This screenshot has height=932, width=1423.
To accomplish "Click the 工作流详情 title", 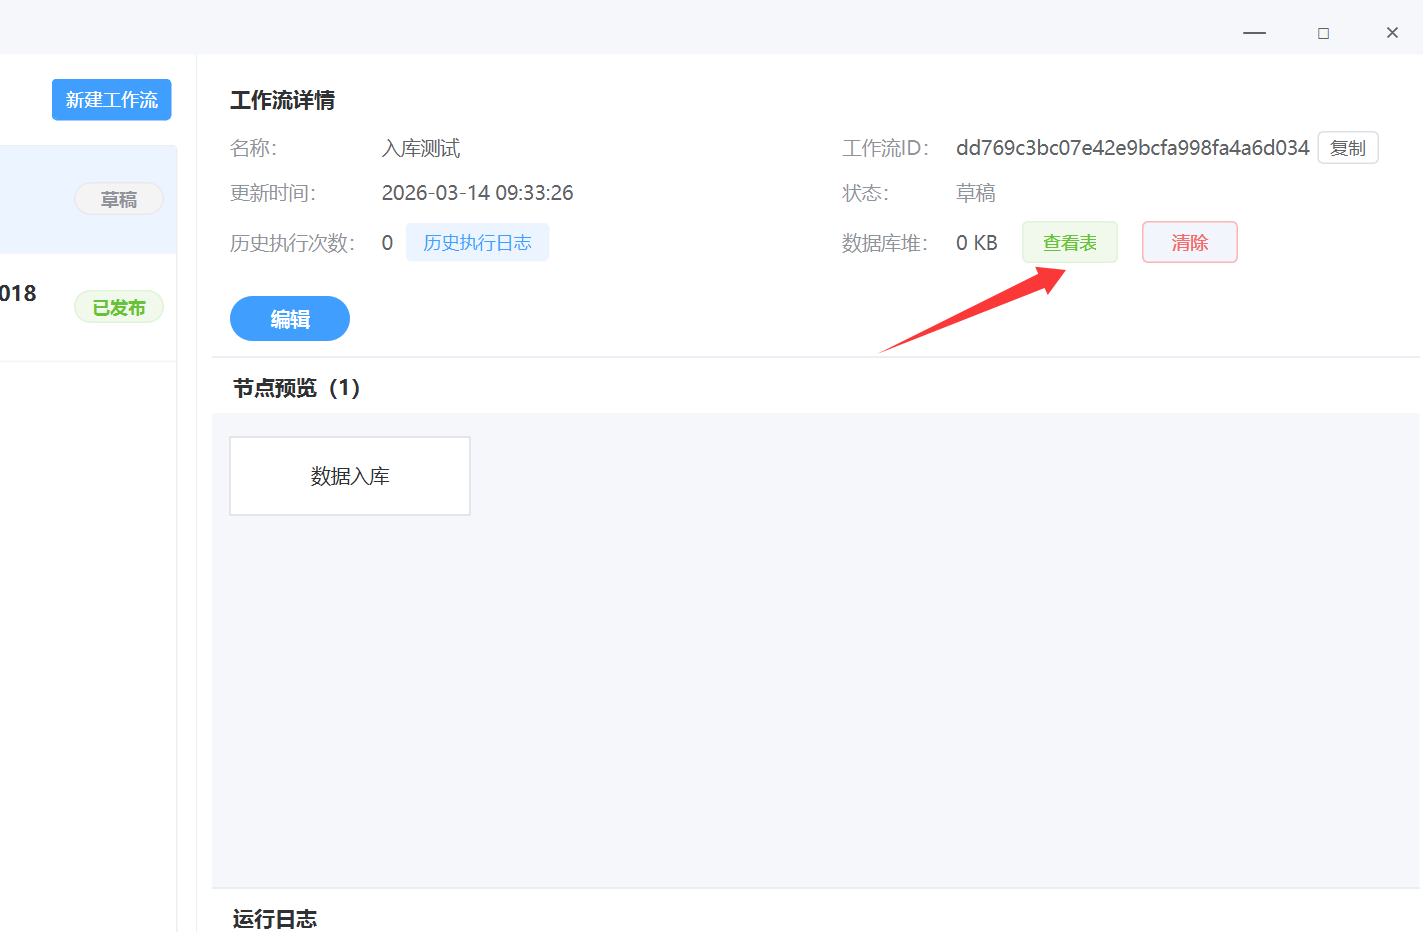I will pos(282,100).
